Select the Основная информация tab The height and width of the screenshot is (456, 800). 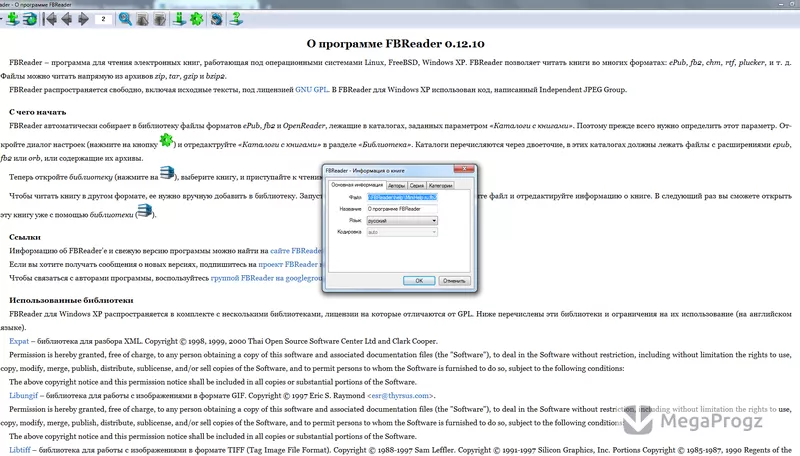coord(357,185)
